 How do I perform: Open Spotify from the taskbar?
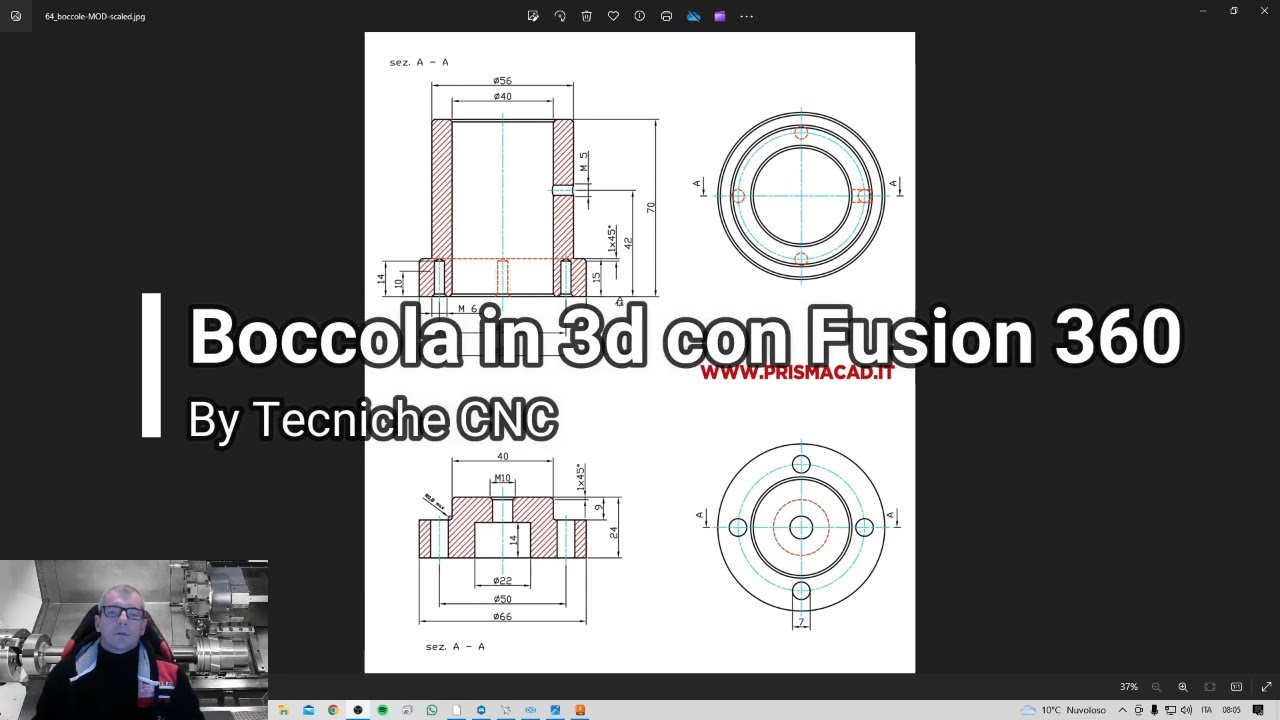(x=383, y=710)
